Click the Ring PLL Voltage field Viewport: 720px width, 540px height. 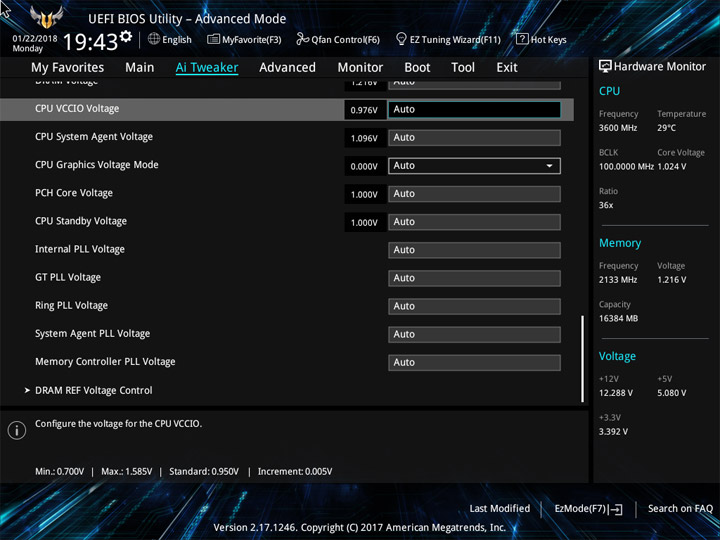pyautogui.click(x=474, y=306)
